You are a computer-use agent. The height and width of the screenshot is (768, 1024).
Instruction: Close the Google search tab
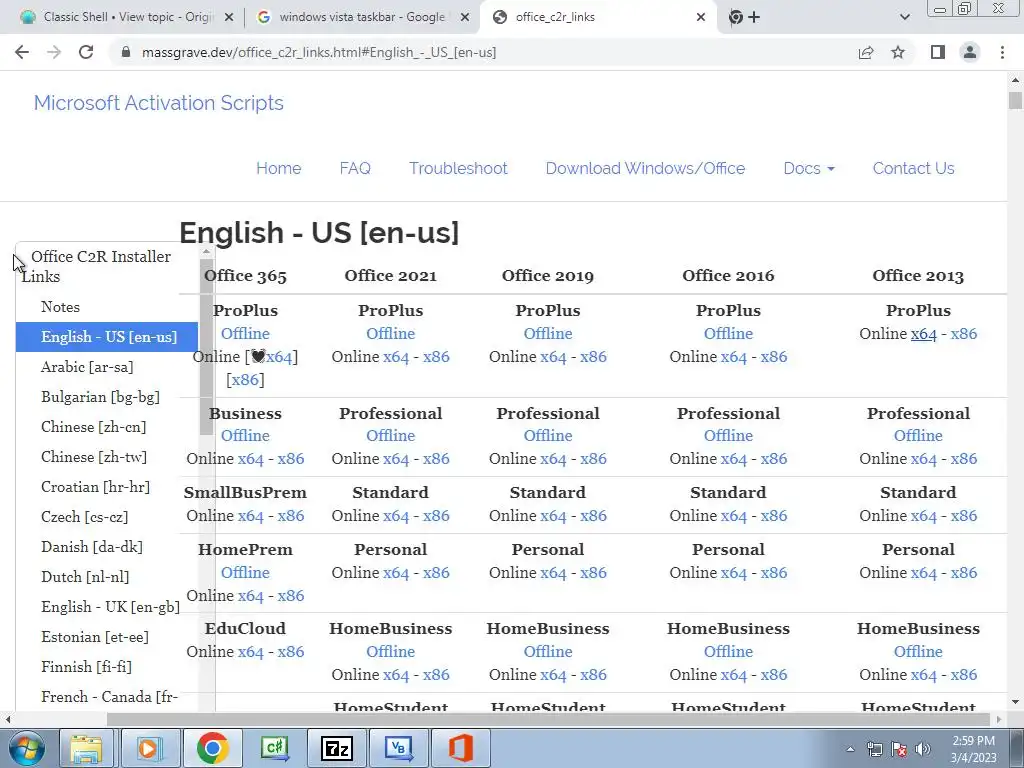pos(464,17)
